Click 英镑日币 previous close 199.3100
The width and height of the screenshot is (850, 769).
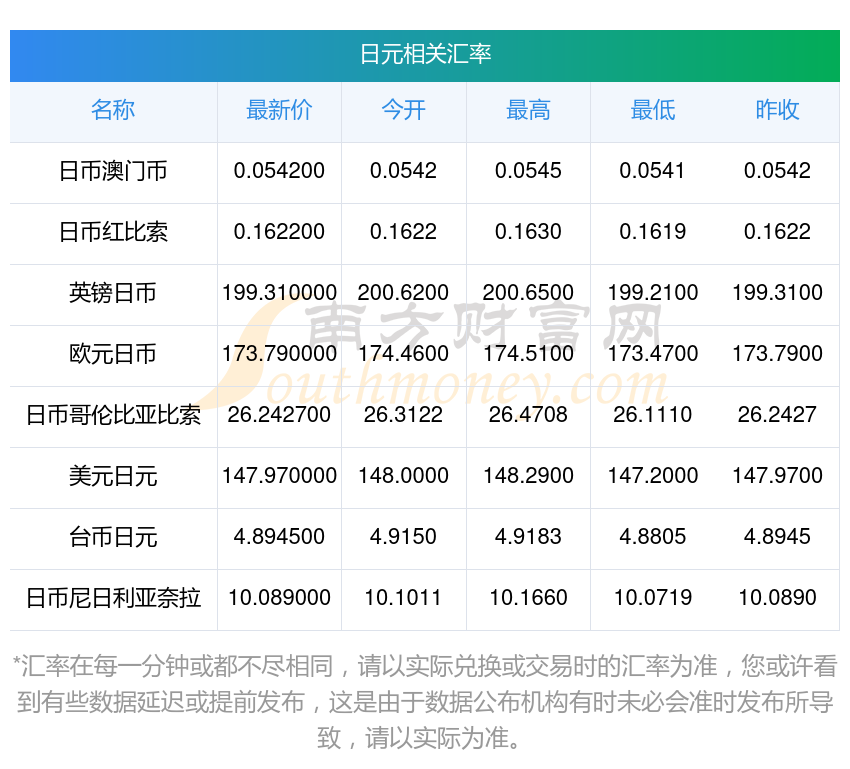[x=777, y=293]
